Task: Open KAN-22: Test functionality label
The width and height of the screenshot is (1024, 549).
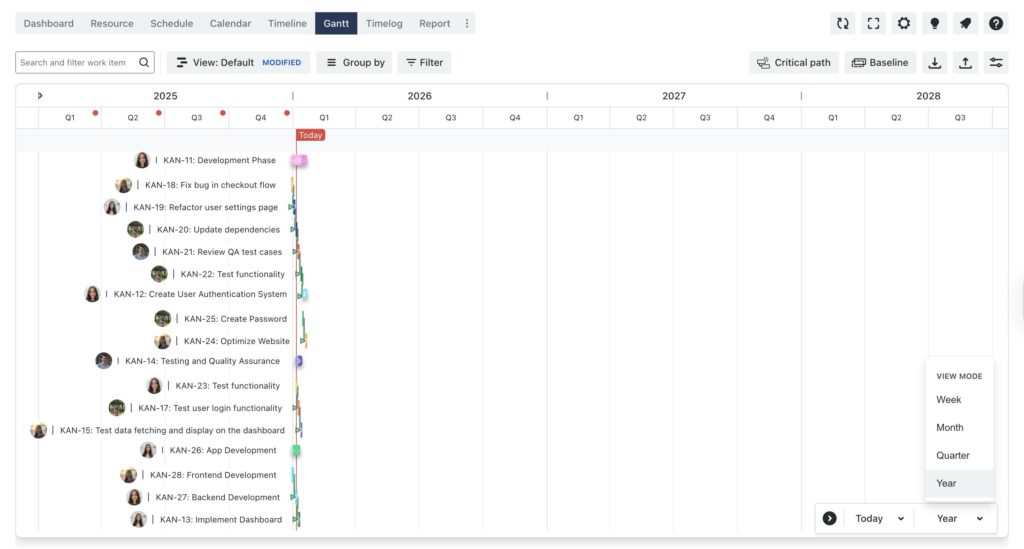Action: (232, 274)
